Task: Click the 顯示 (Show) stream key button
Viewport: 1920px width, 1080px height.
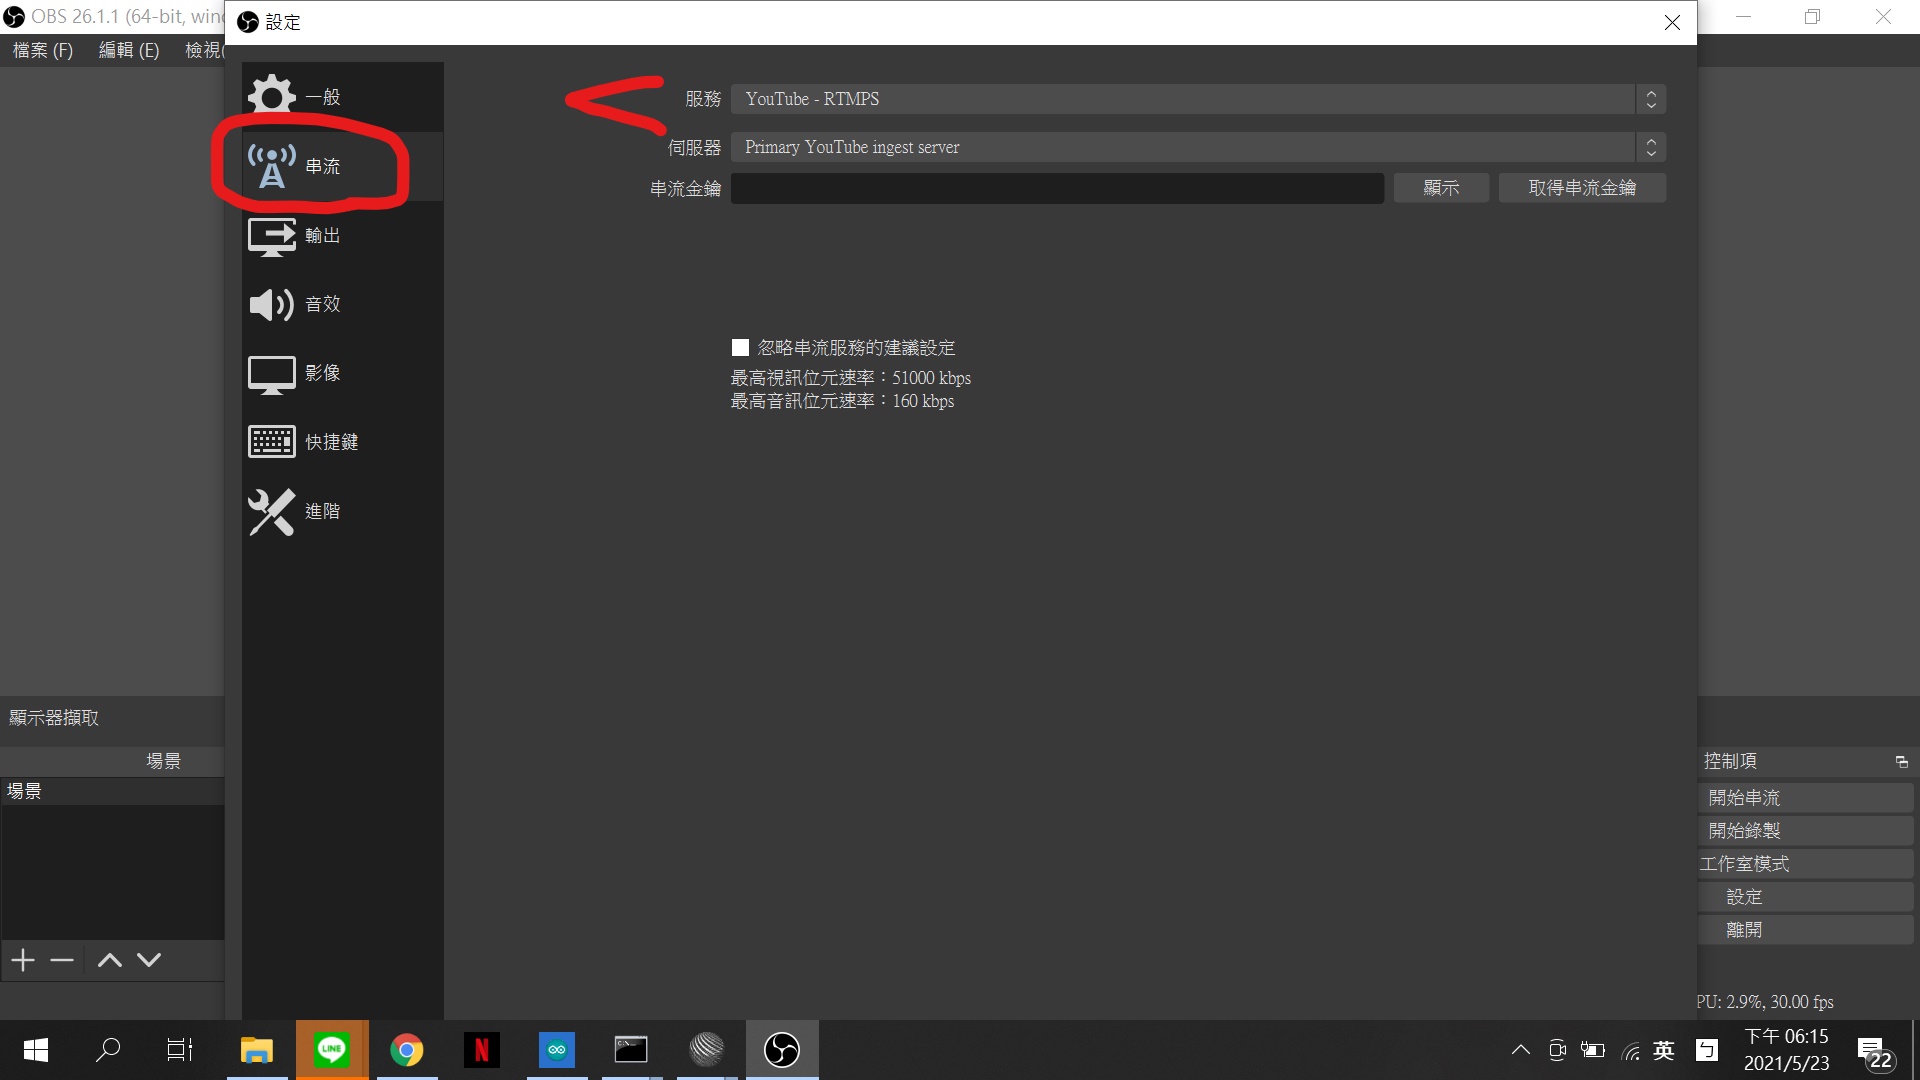Action: 1441,188
